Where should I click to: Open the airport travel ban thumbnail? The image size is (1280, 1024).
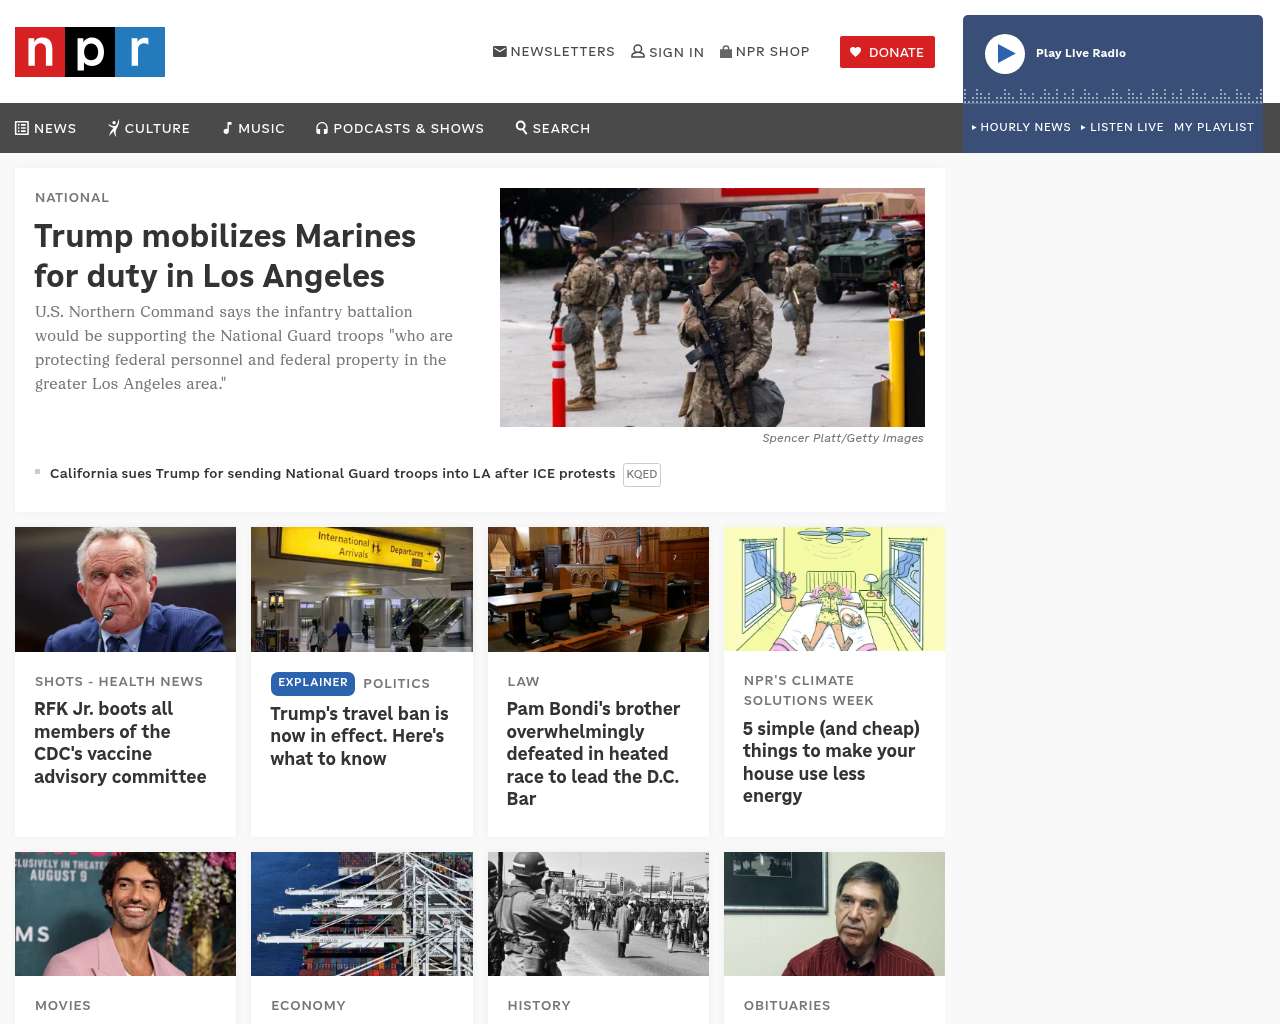point(362,589)
